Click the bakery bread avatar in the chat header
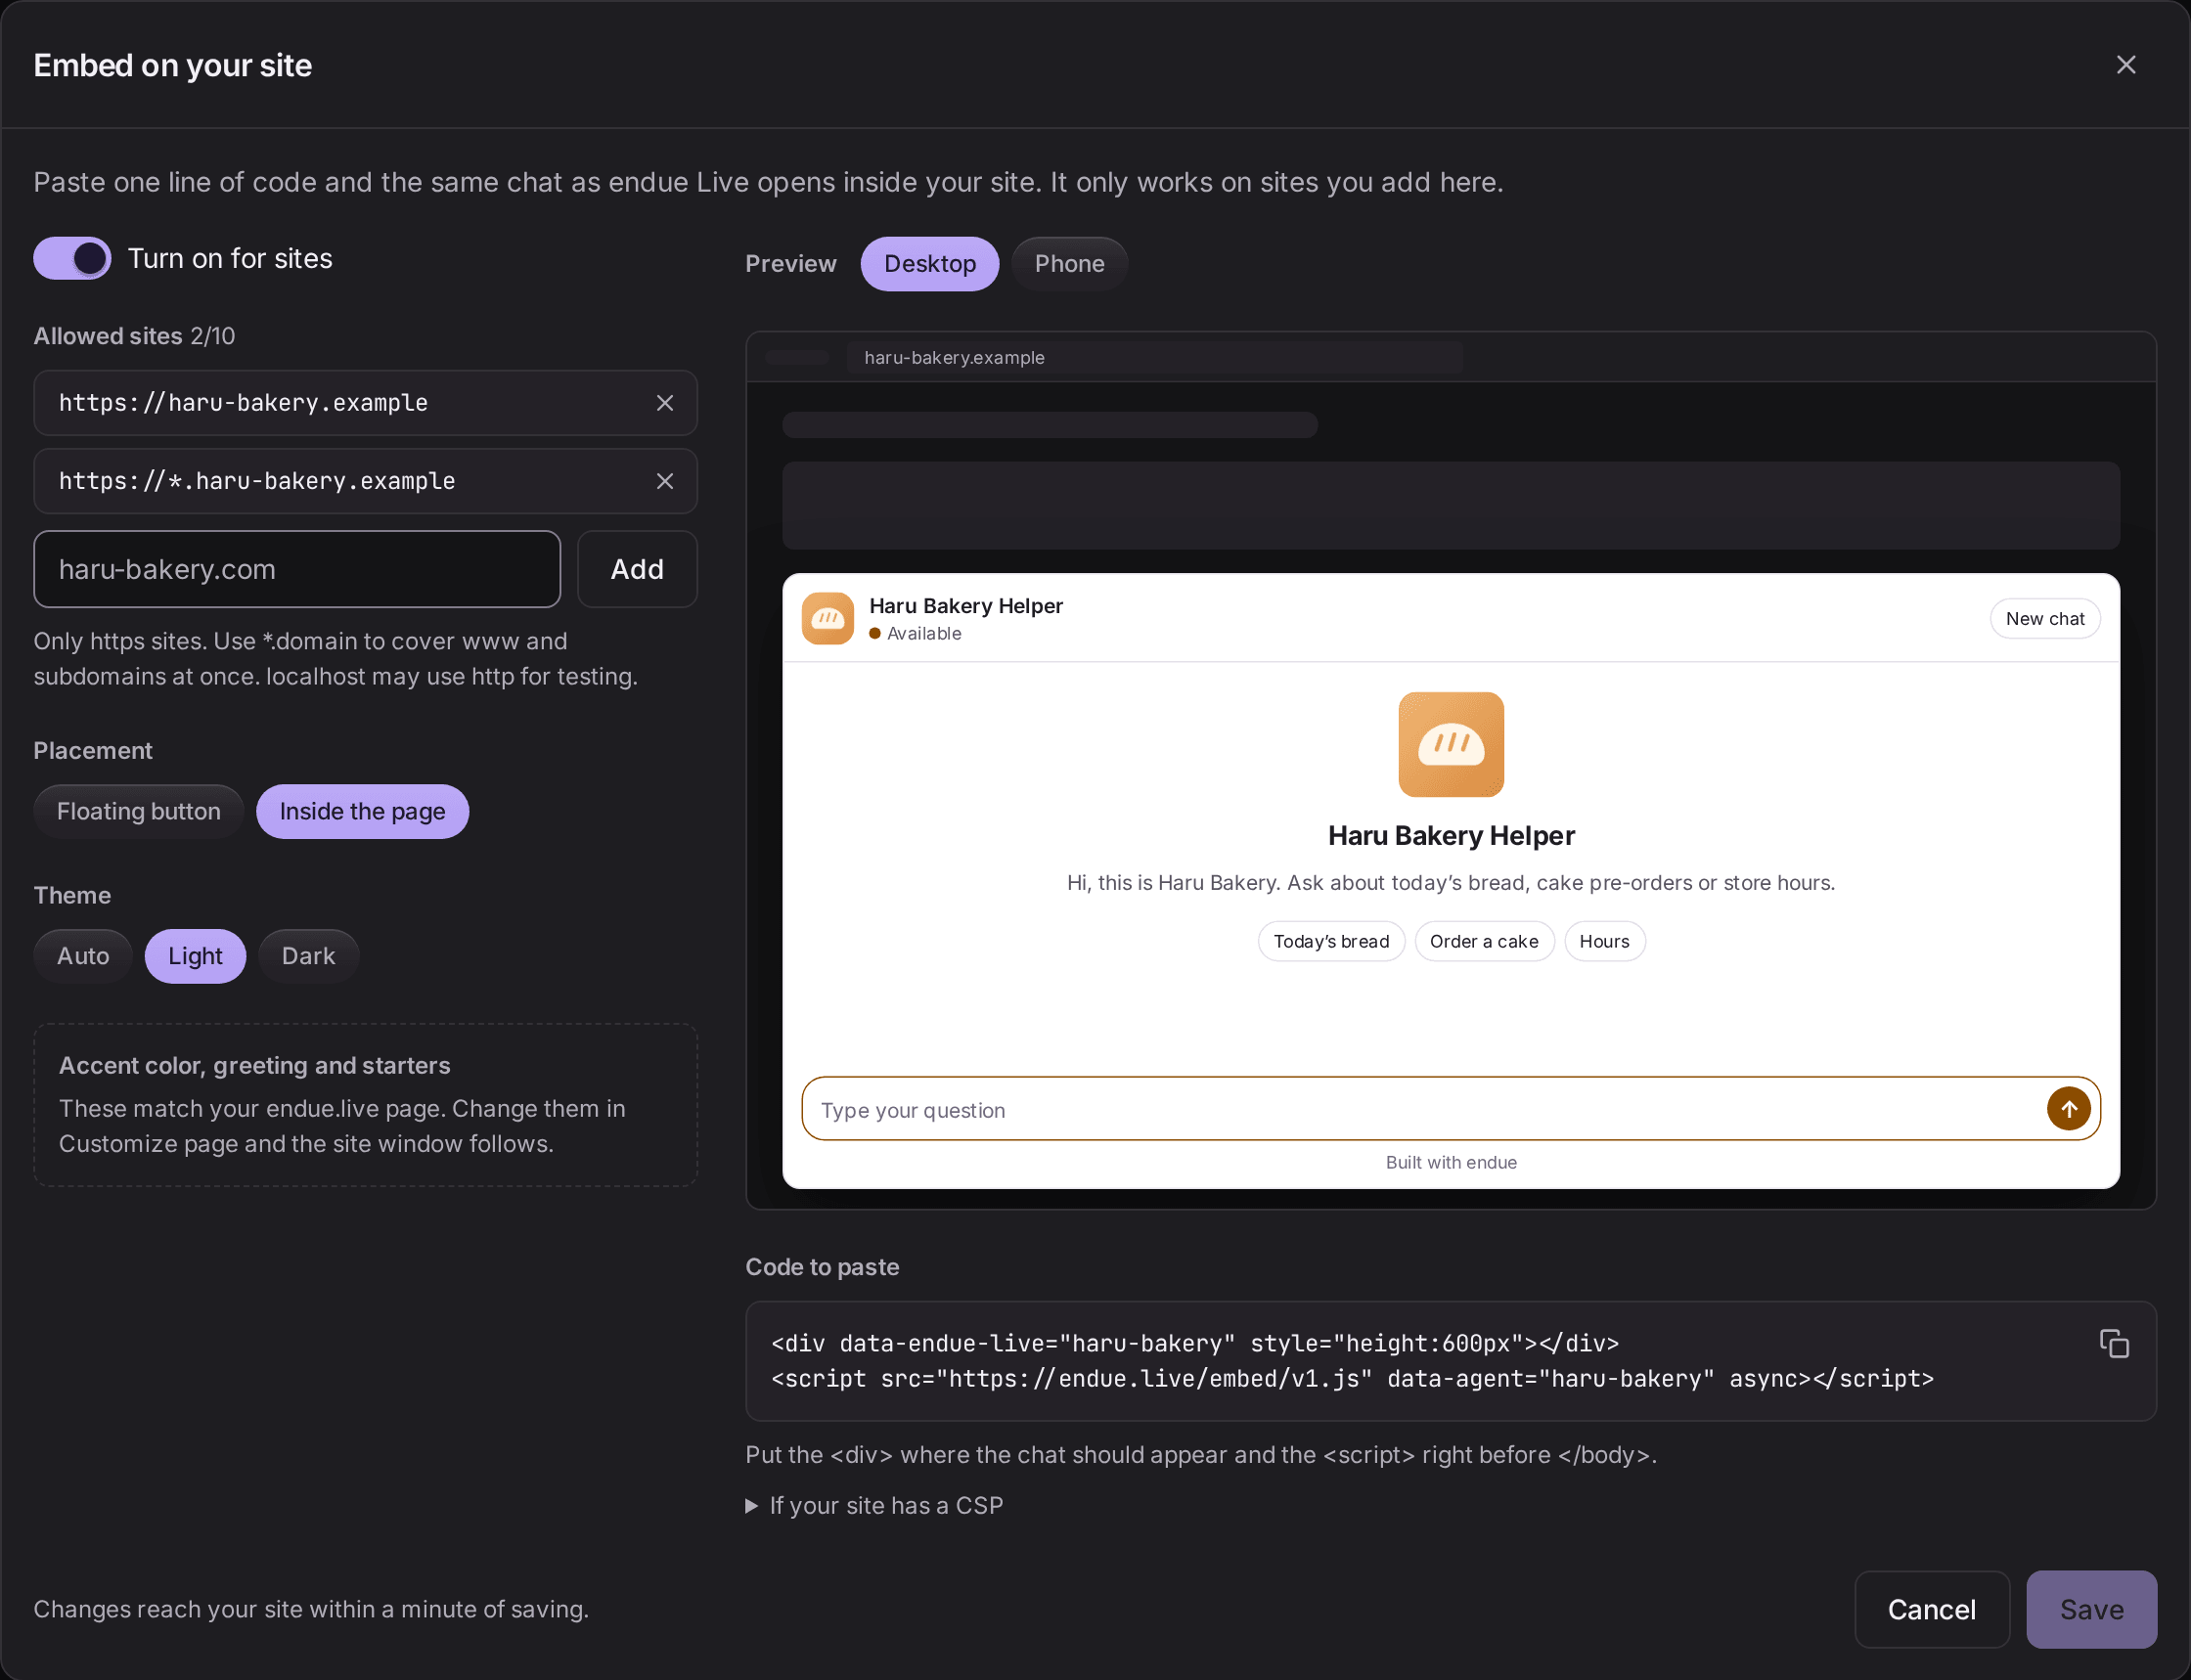This screenshot has height=1680, width=2191. [828, 618]
